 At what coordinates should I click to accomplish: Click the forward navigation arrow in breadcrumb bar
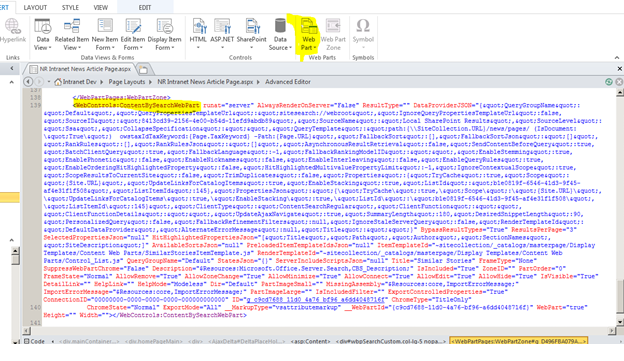click(x=39, y=82)
